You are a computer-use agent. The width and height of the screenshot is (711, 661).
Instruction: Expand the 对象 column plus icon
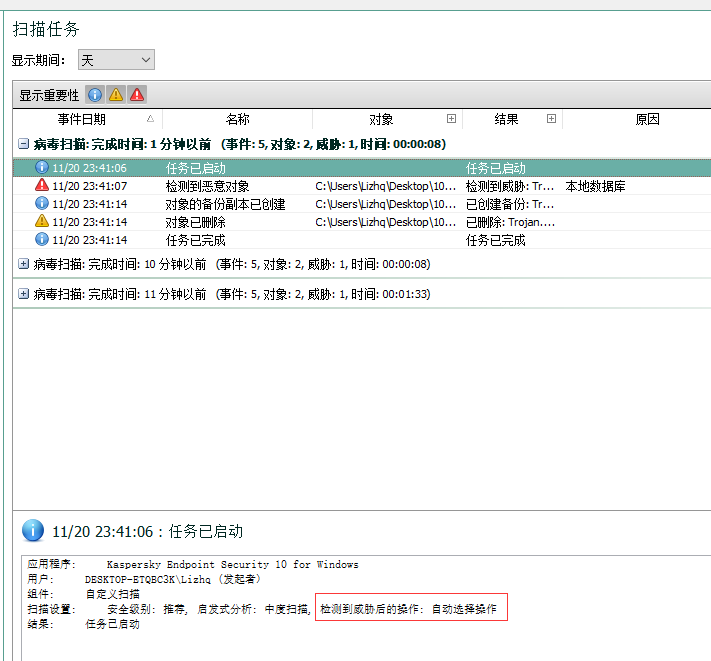pyautogui.click(x=451, y=119)
